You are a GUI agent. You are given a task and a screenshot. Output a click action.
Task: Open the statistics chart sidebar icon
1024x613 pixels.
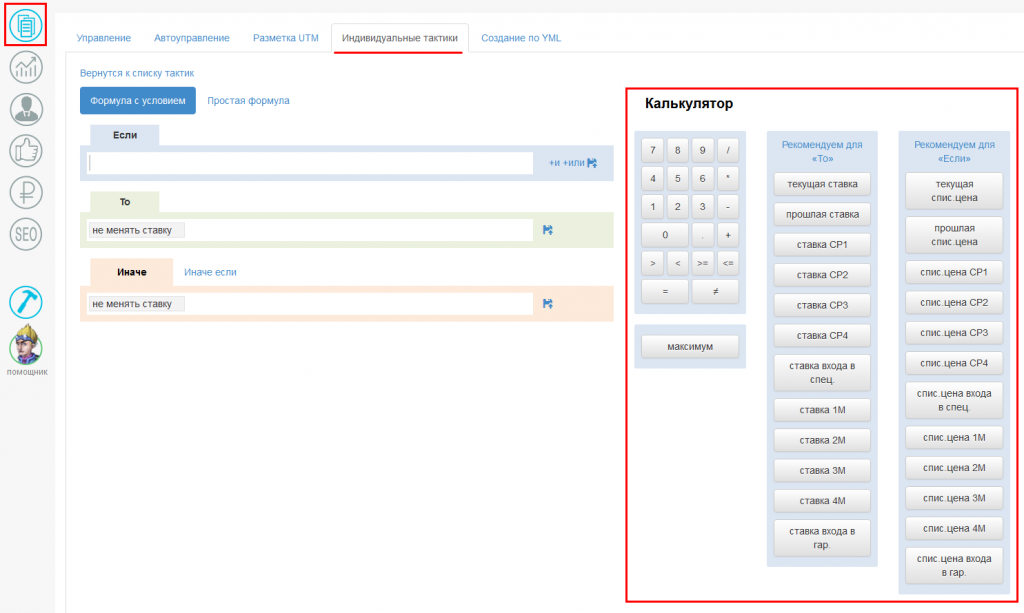[25, 67]
